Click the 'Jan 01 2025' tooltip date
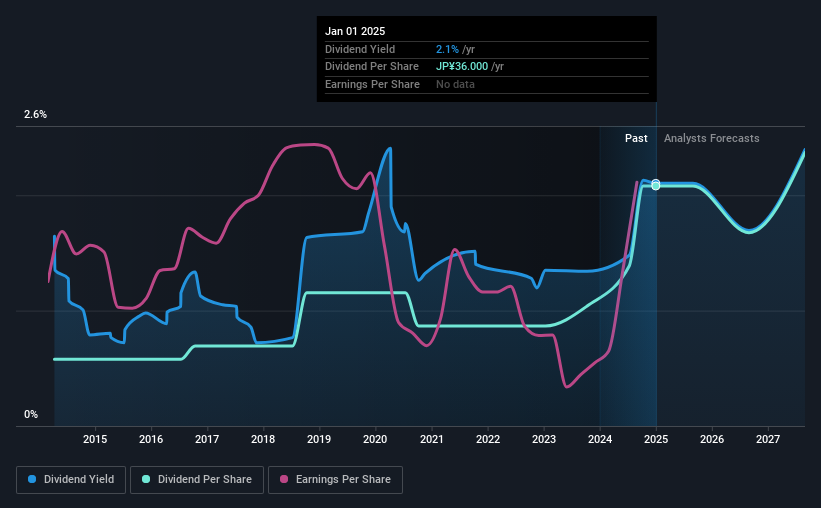This screenshot has width=821, height=508. [355, 31]
